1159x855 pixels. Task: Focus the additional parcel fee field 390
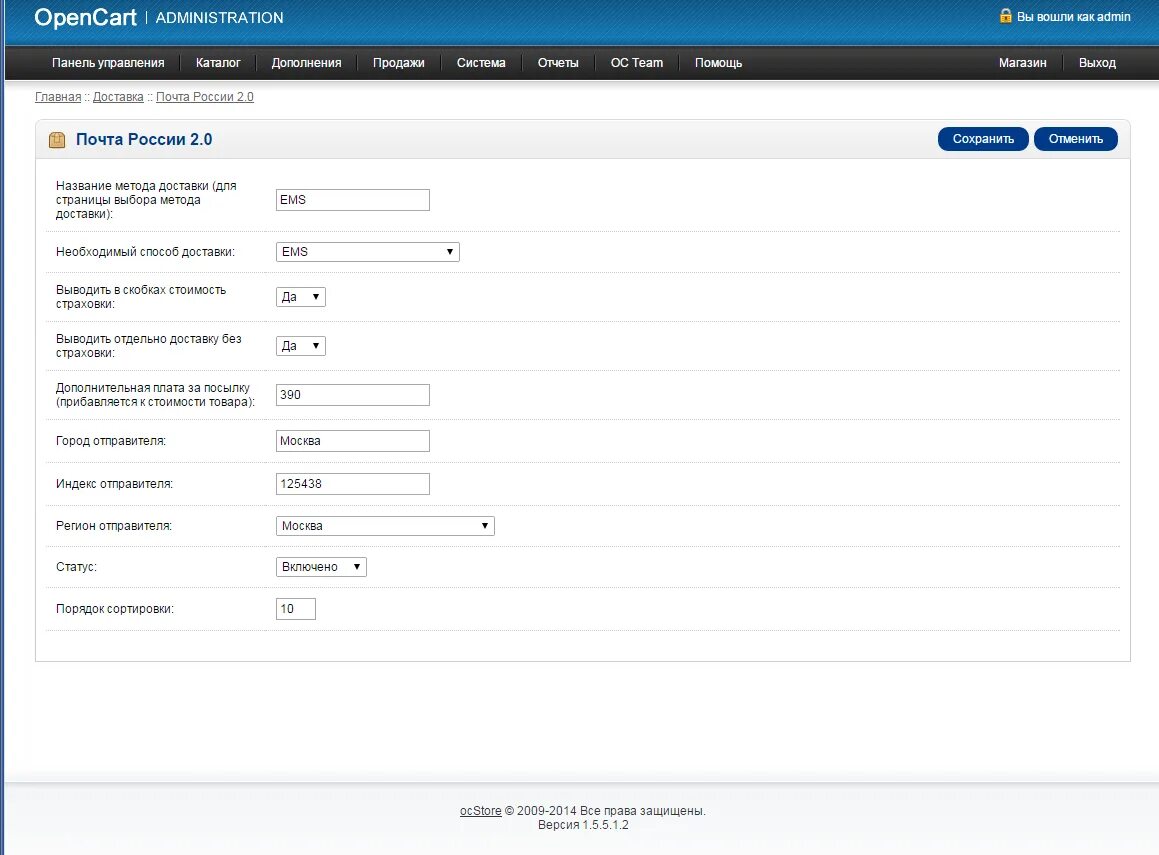click(x=353, y=395)
